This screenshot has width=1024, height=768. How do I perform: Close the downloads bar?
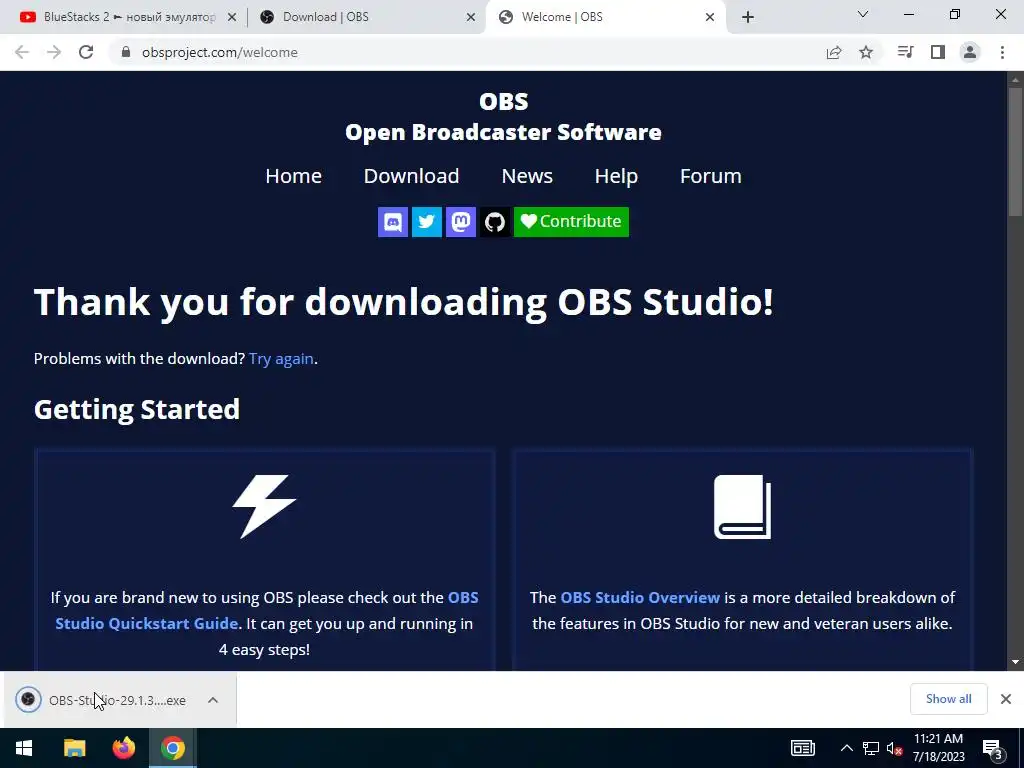coord(1006,699)
